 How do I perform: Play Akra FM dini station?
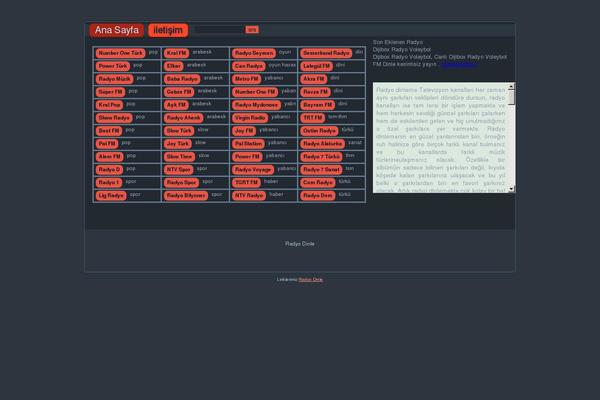314,79
